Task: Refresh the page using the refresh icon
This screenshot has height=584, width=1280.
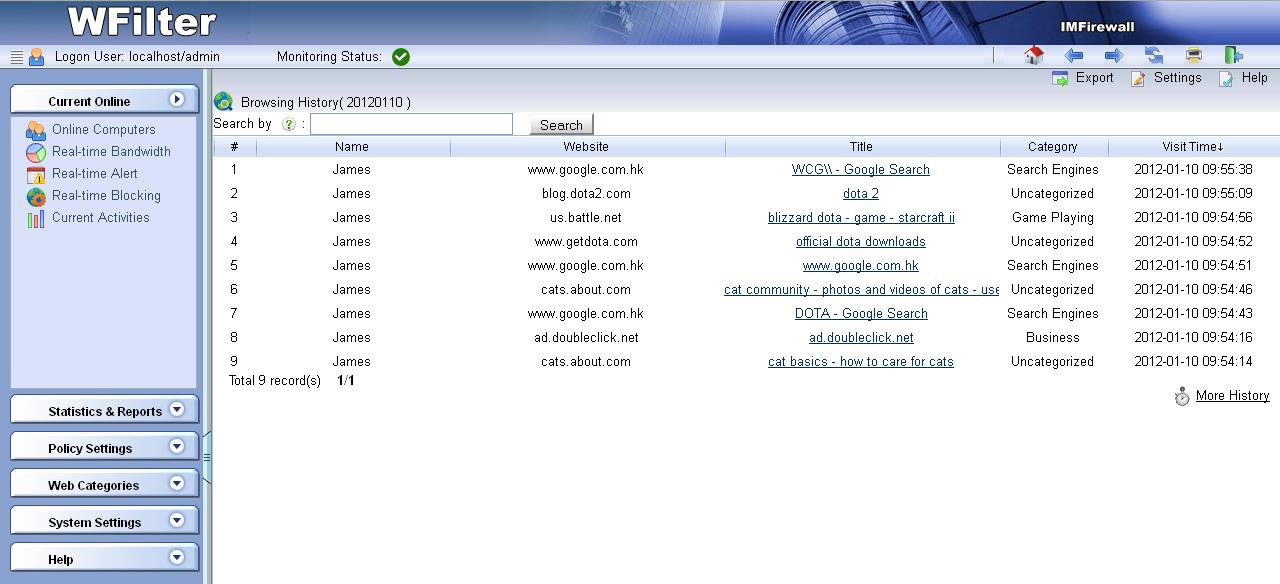Action: [x=1154, y=56]
